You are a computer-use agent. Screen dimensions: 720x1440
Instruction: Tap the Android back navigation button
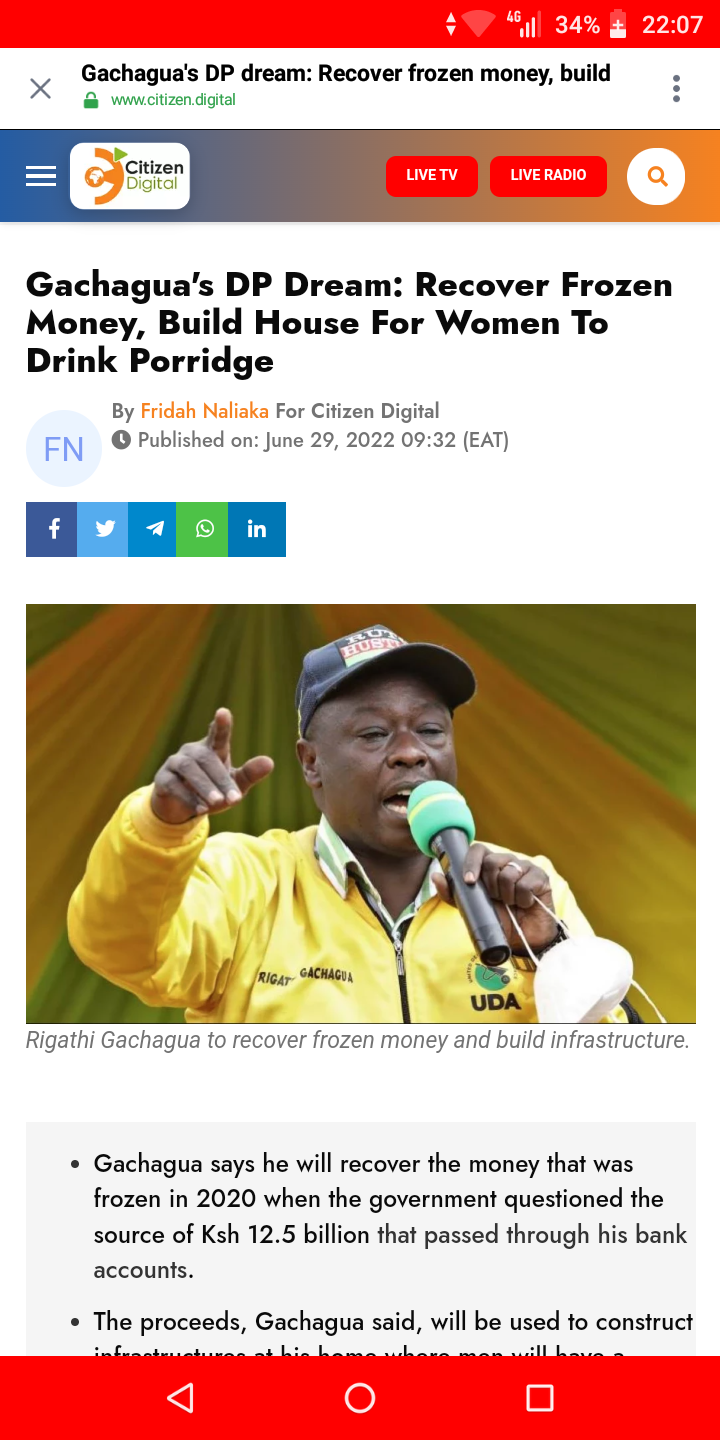tap(180, 1397)
